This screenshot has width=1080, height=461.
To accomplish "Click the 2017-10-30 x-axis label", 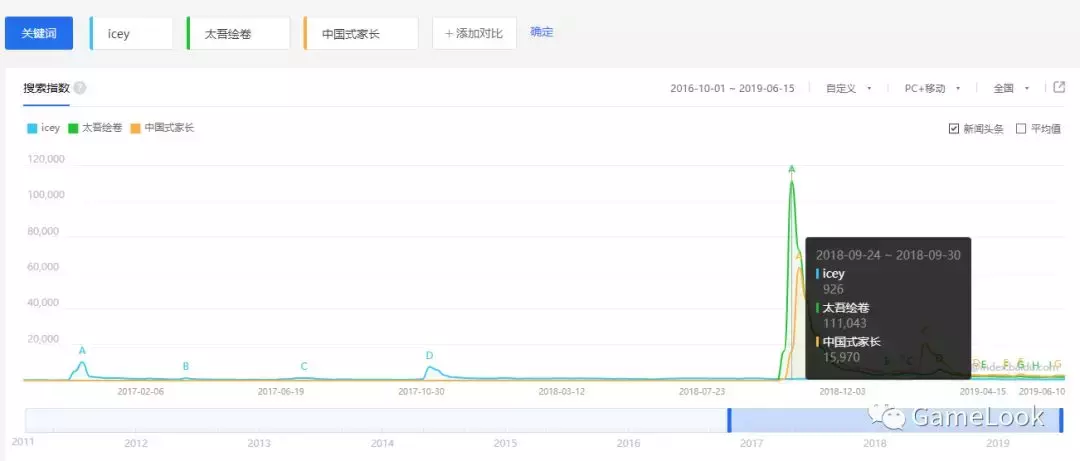I will [422, 391].
